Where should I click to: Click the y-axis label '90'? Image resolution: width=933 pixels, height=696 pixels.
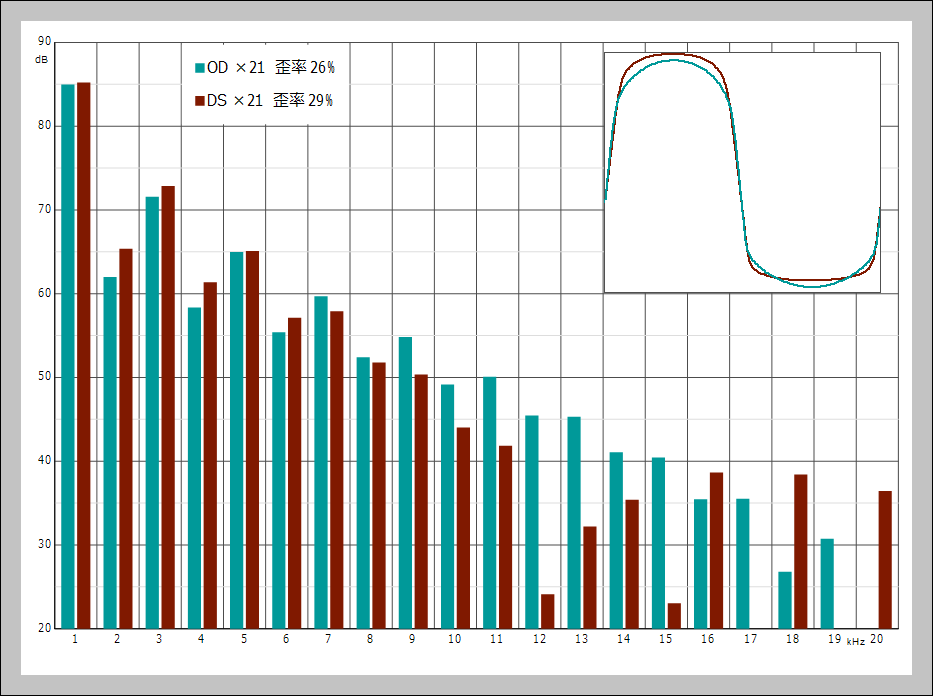click(x=45, y=41)
